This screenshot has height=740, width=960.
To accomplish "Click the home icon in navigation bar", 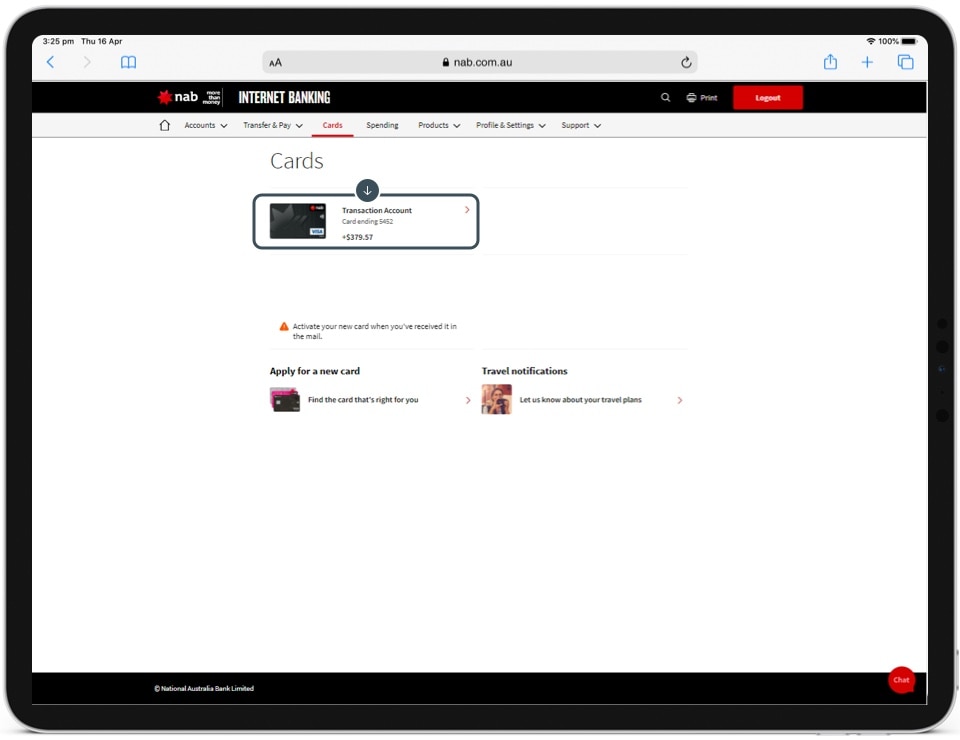I will [165, 126].
